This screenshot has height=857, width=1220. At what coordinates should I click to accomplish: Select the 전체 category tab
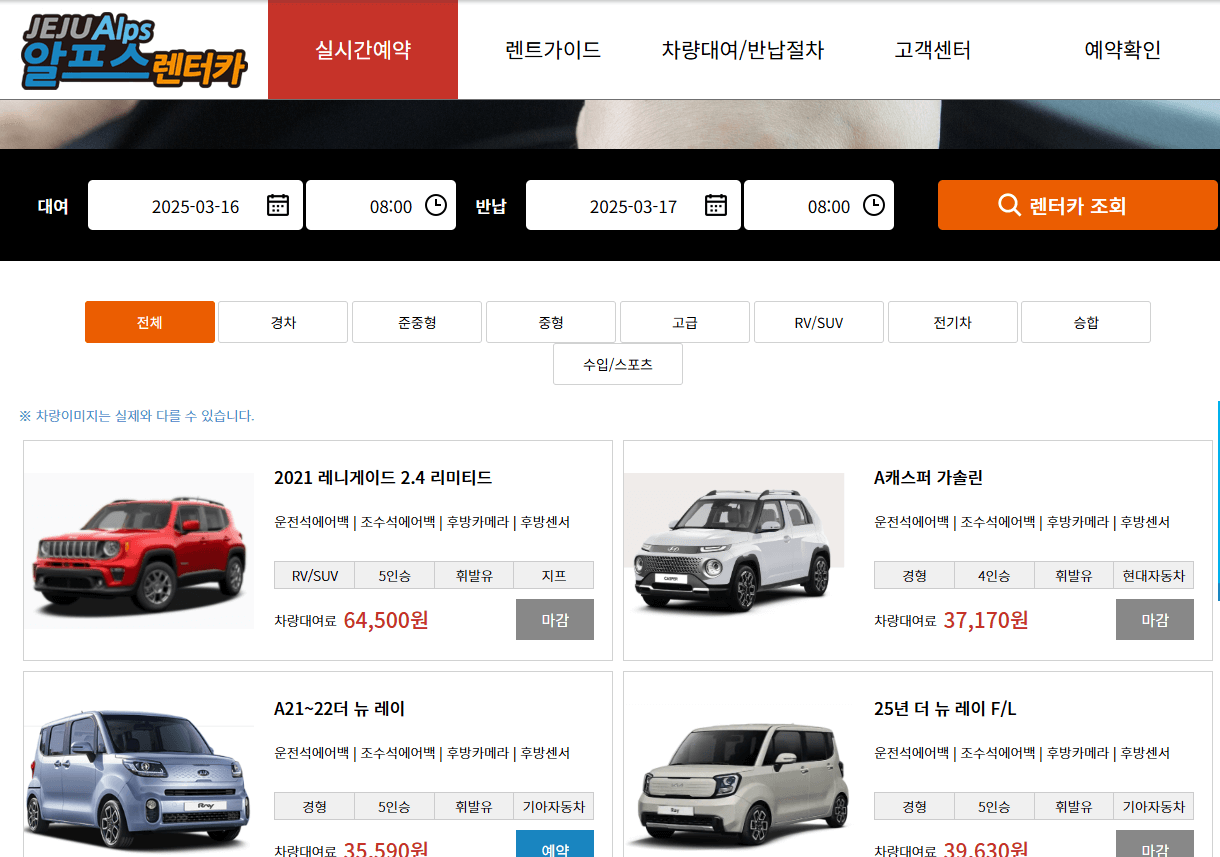click(150, 322)
